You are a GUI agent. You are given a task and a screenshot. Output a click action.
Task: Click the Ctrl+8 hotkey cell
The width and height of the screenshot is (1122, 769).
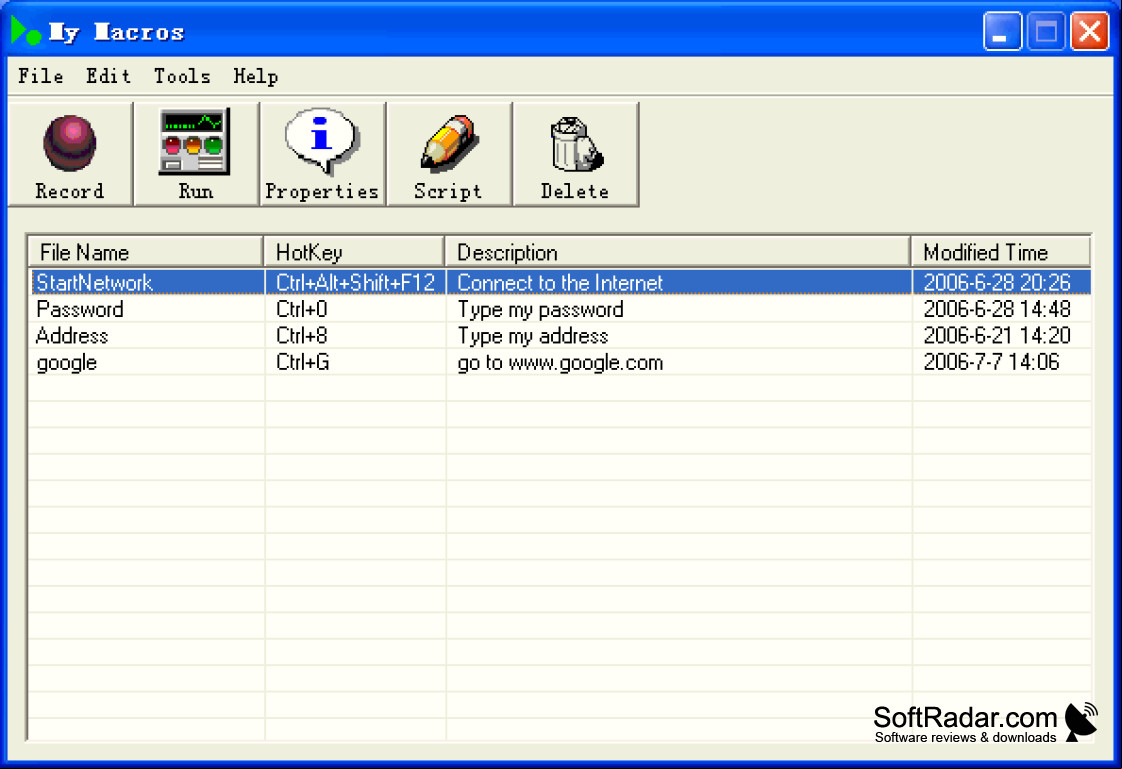coord(302,336)
